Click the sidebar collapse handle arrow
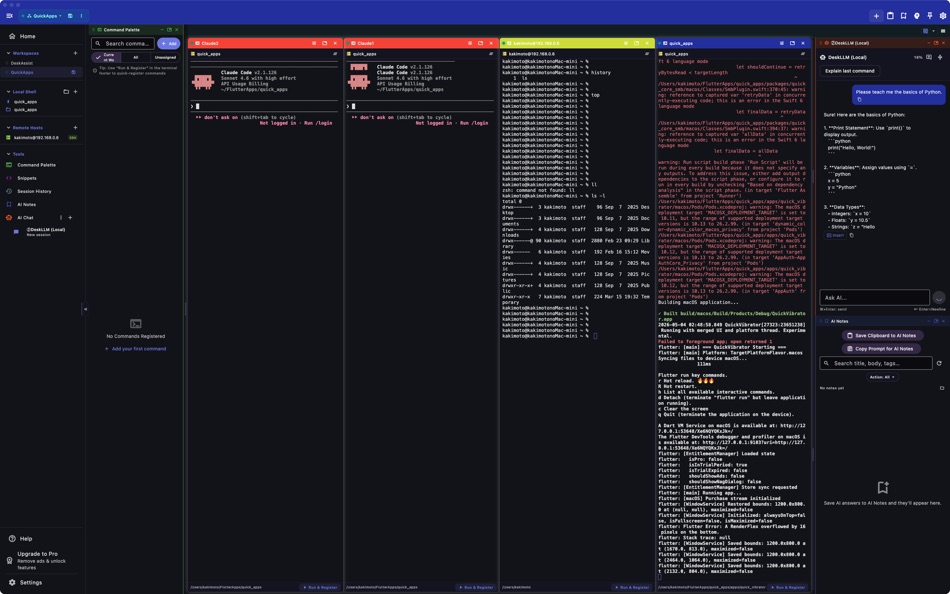Screen dimensions: 950x594 pos(85,309)
